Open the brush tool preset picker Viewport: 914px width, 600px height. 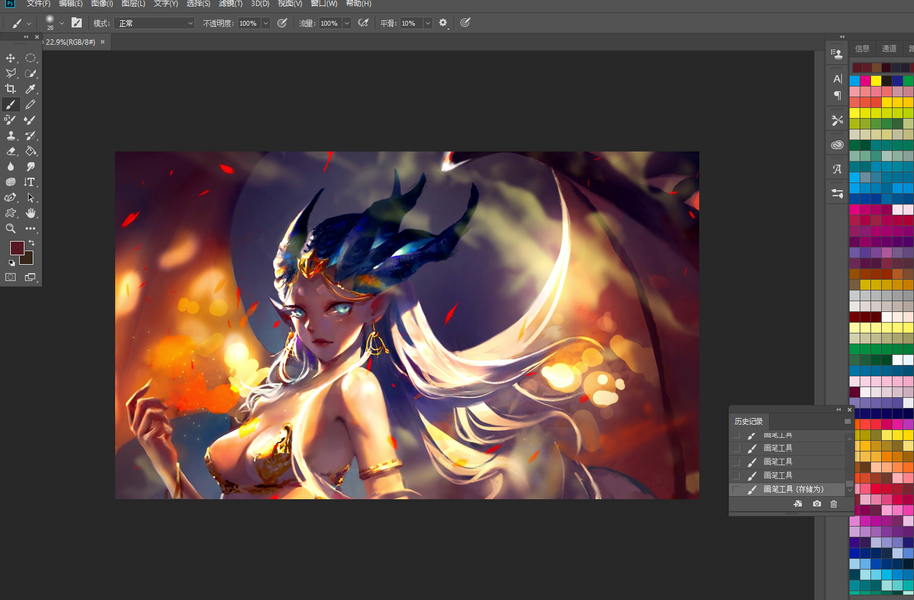click(21, 23)
